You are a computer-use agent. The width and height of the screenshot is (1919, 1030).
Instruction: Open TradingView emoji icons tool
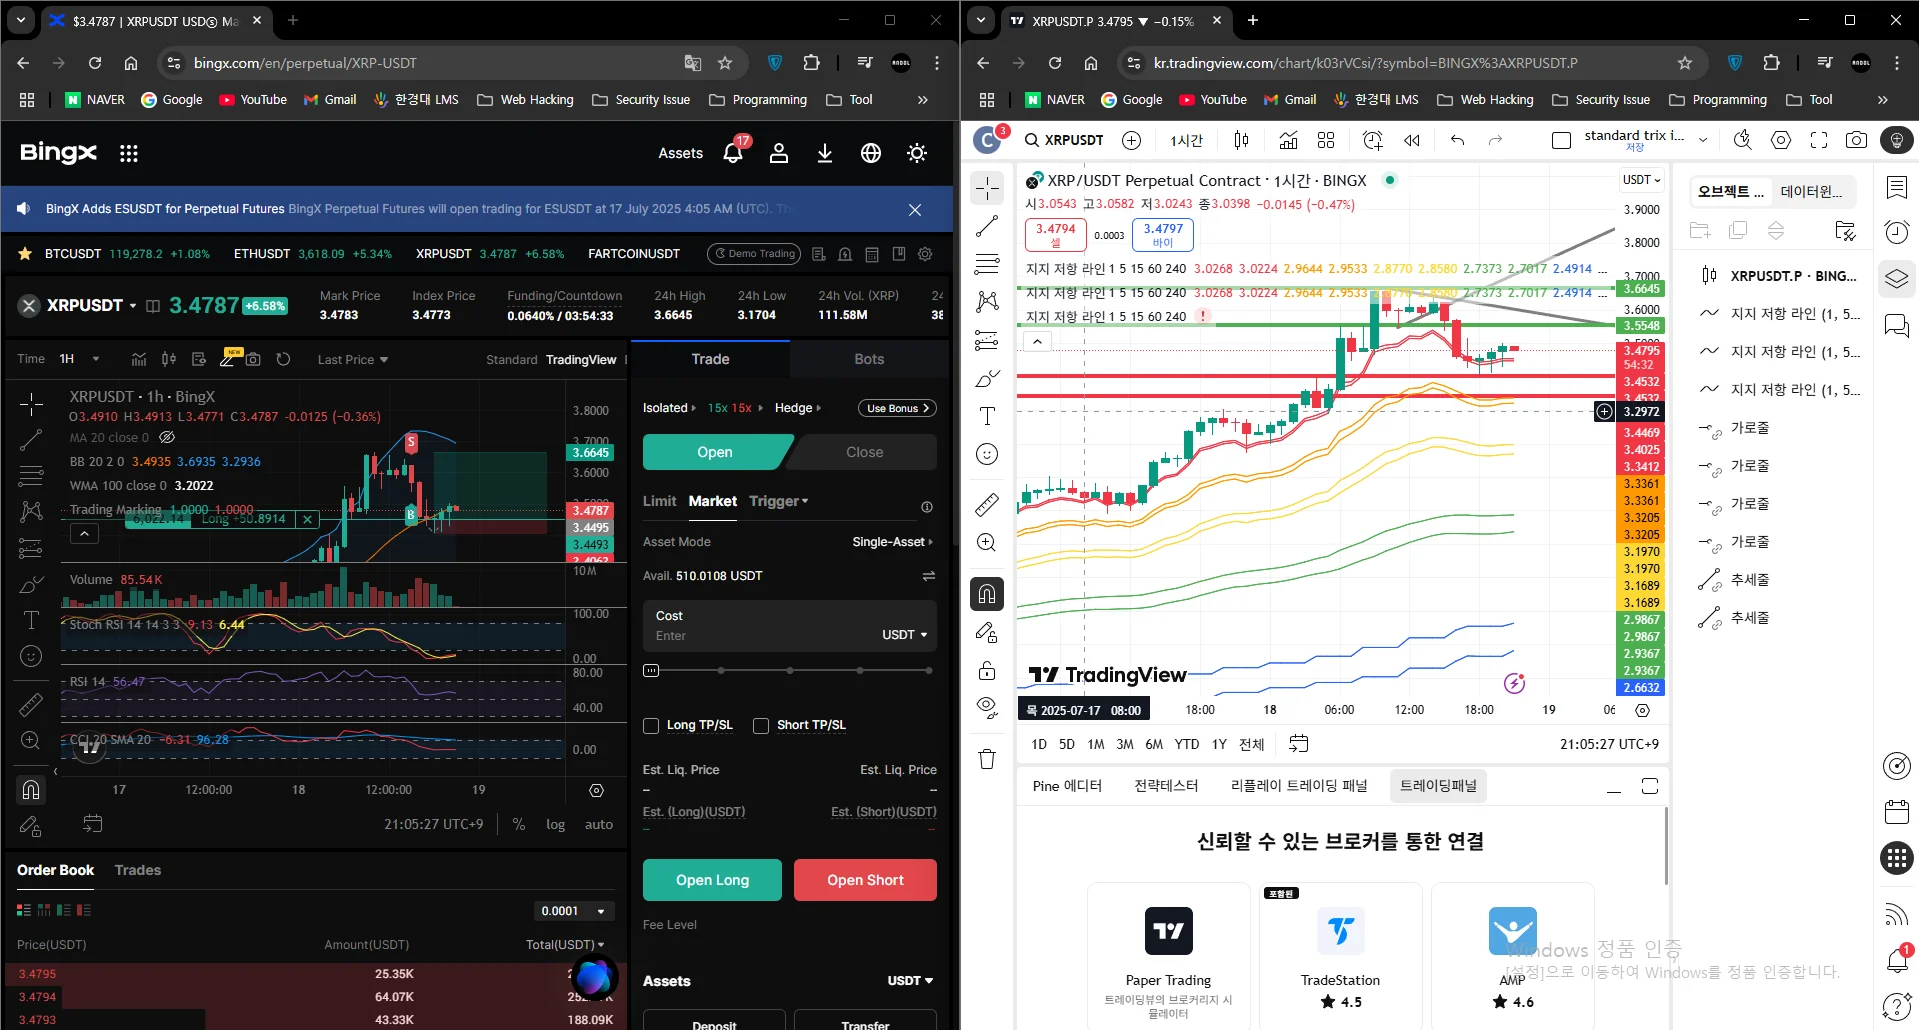(x=987, y=454)
